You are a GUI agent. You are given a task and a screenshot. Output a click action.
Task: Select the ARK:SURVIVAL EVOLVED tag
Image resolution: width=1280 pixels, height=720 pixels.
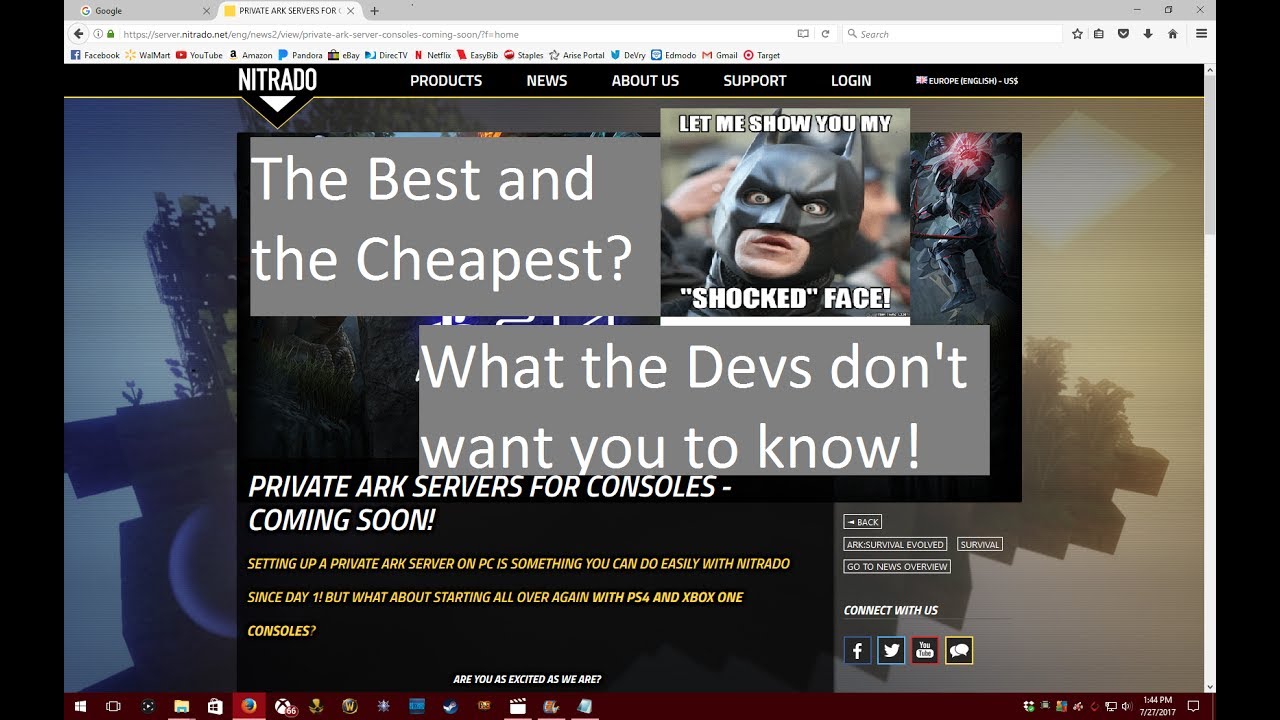pos(896,544)
